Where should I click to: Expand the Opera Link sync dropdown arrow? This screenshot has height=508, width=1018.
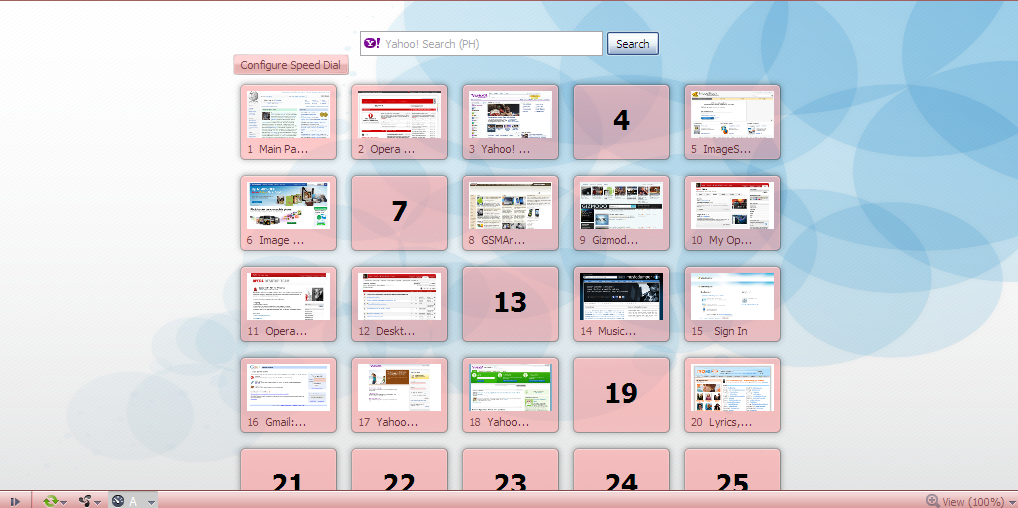coord(64,502)
